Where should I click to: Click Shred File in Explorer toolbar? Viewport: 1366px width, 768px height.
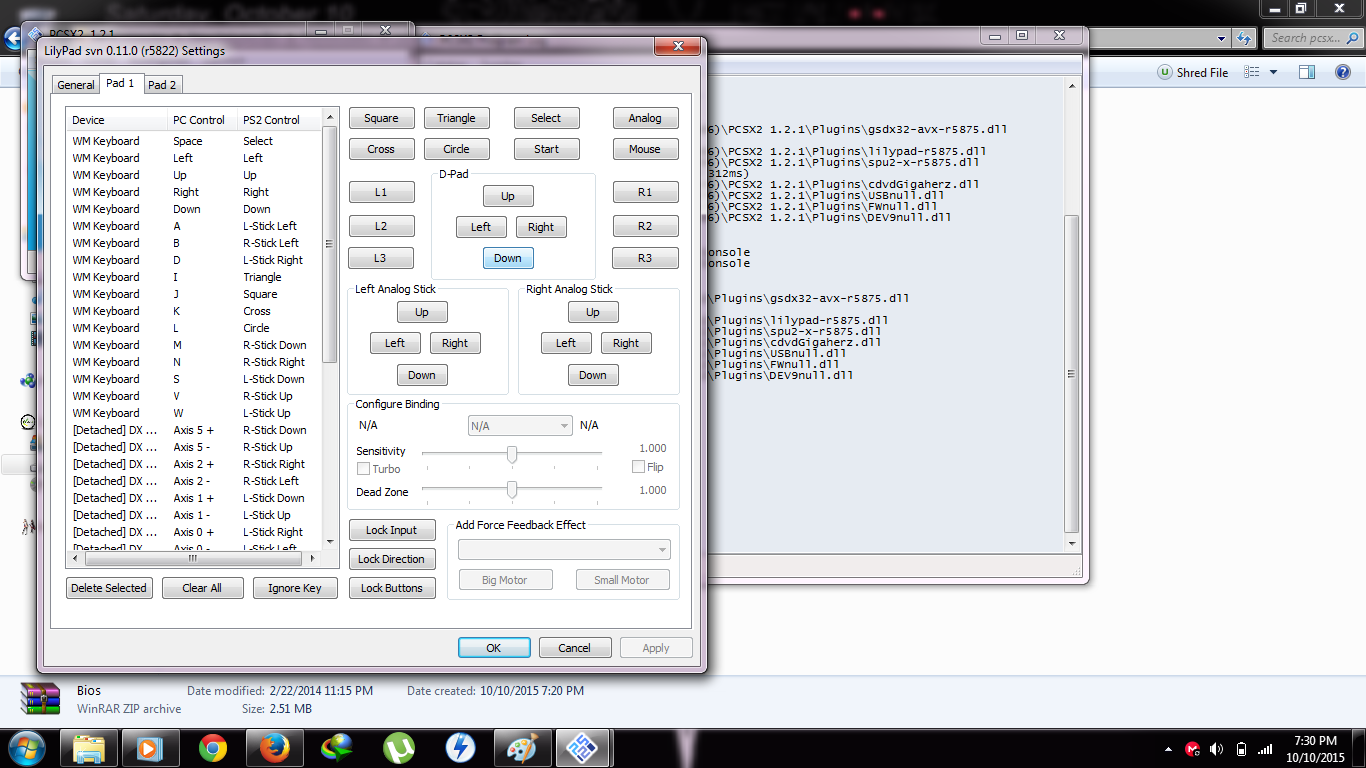point(1193,73)
